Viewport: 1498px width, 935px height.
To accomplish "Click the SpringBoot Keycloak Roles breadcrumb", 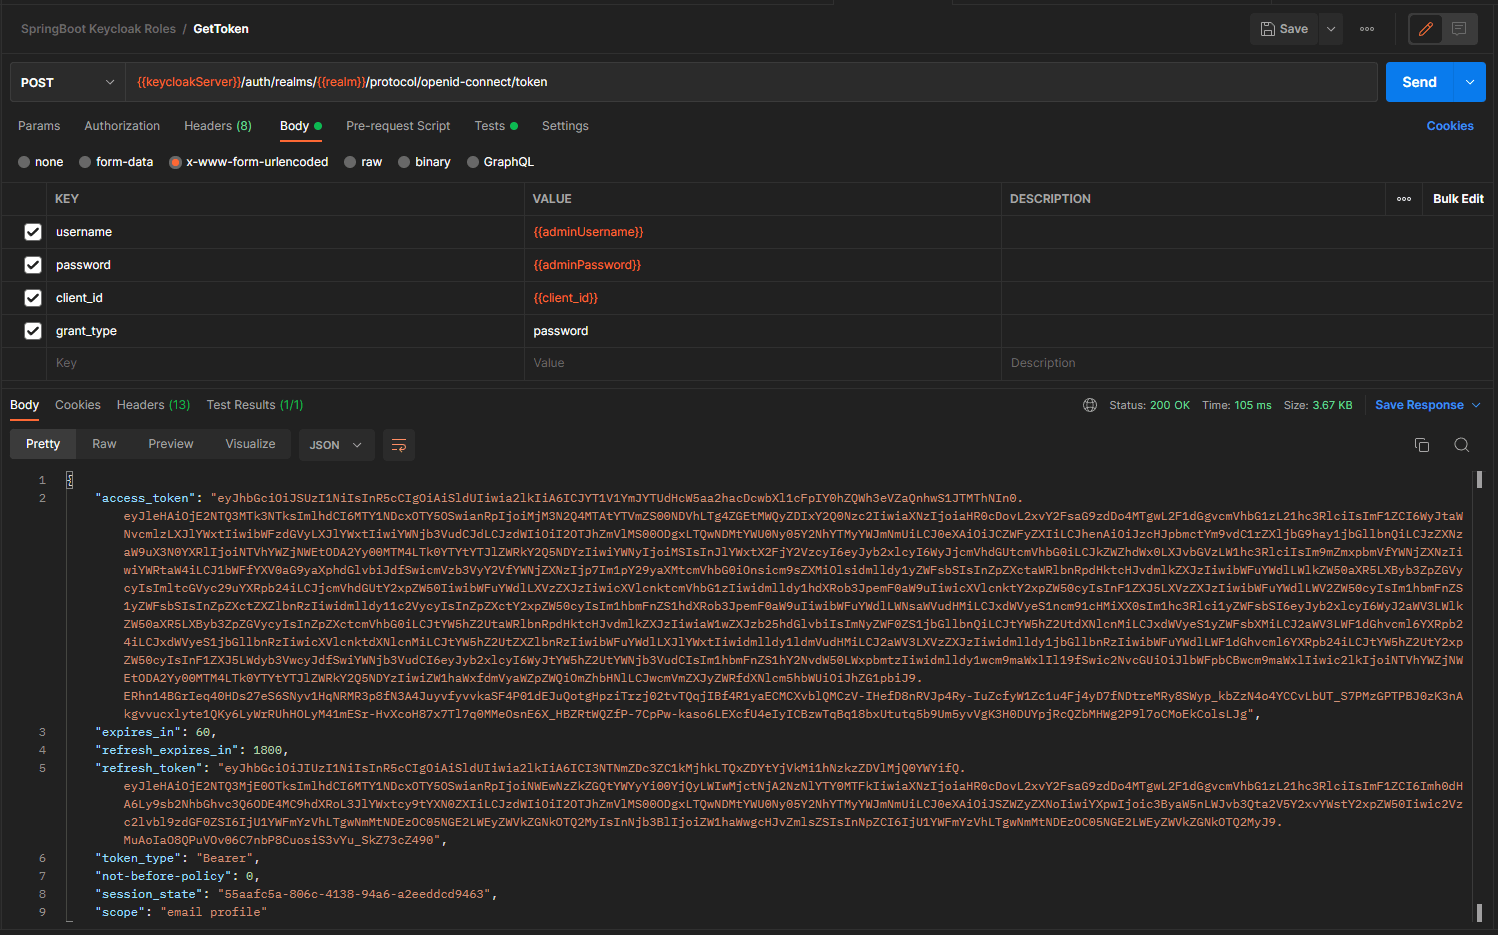I will click(x=98, y=29).
